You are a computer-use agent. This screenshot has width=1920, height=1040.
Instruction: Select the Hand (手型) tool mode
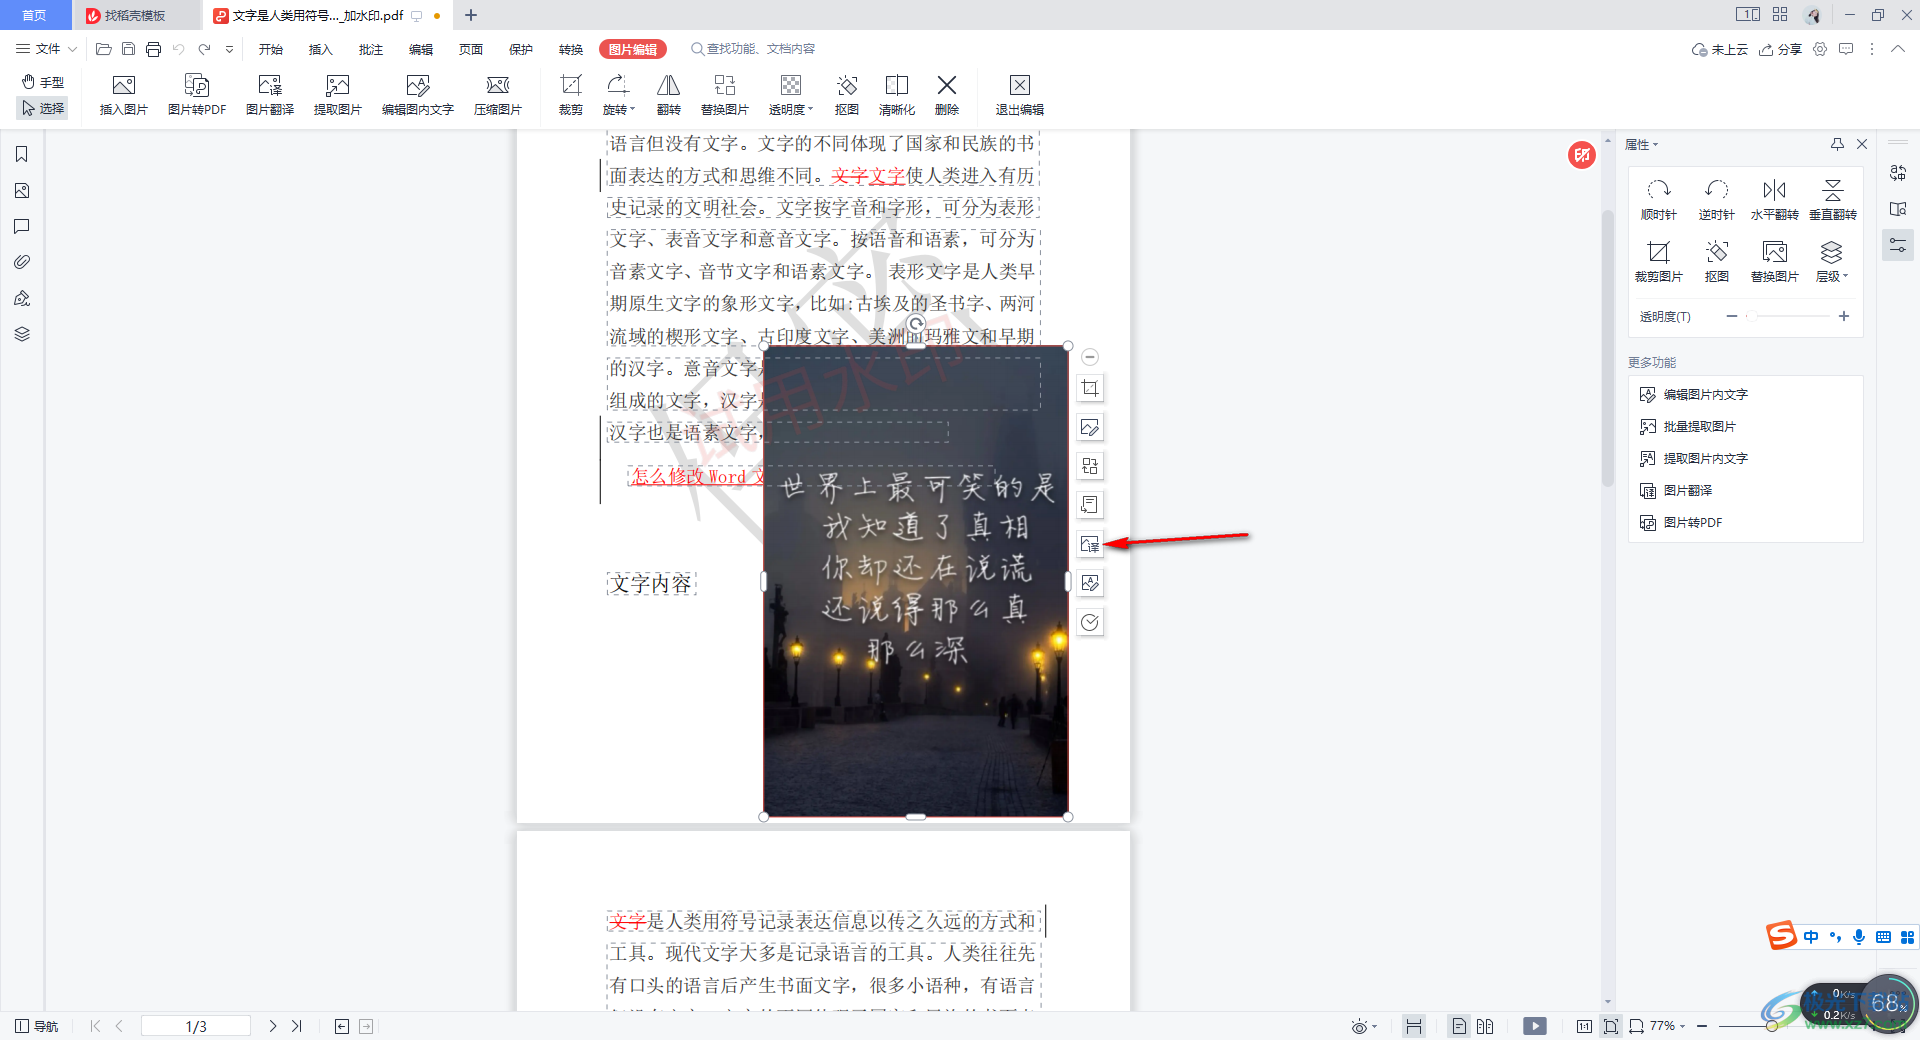coord(43,82)
